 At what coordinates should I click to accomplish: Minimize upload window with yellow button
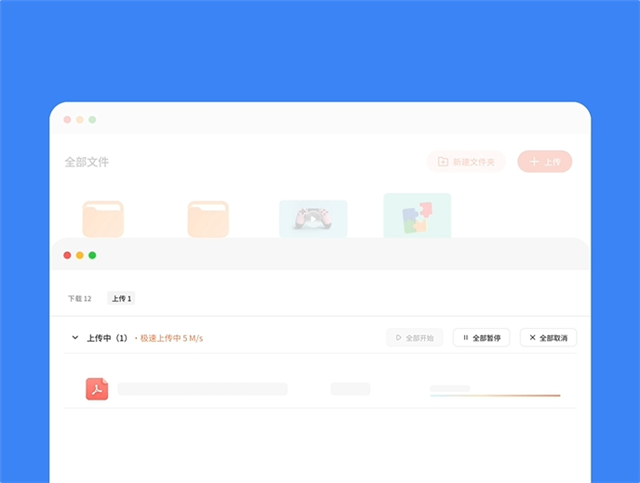80,255
